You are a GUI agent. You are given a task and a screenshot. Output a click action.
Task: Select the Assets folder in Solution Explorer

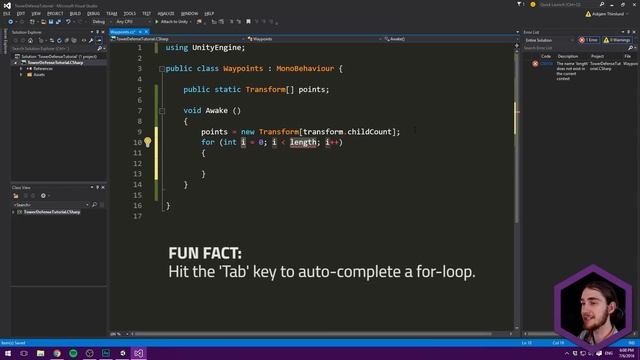39,75
